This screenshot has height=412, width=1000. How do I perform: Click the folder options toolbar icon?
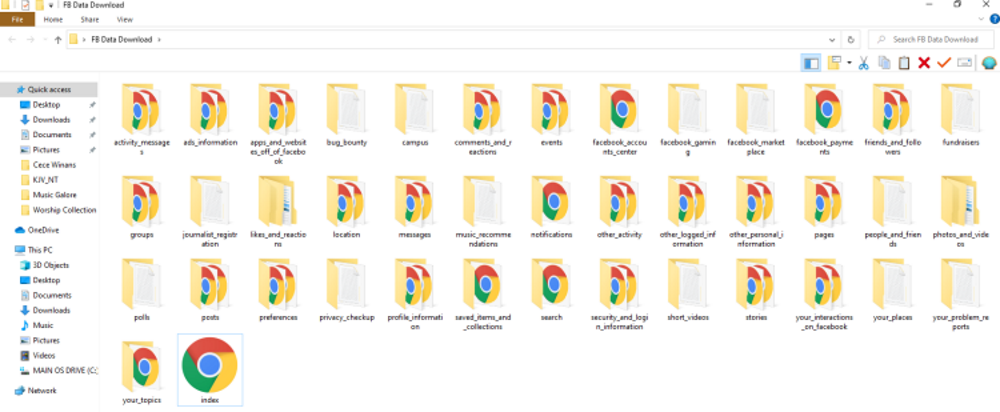pos(834,63)
